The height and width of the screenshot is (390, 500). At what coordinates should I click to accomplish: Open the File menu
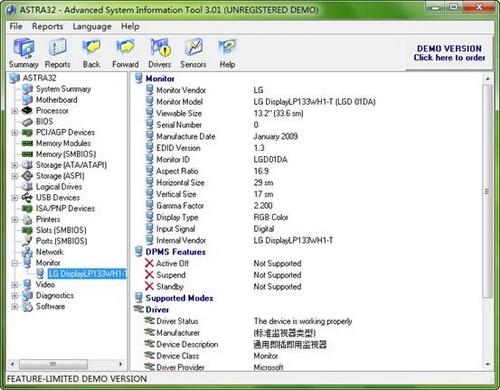[16, 26]
